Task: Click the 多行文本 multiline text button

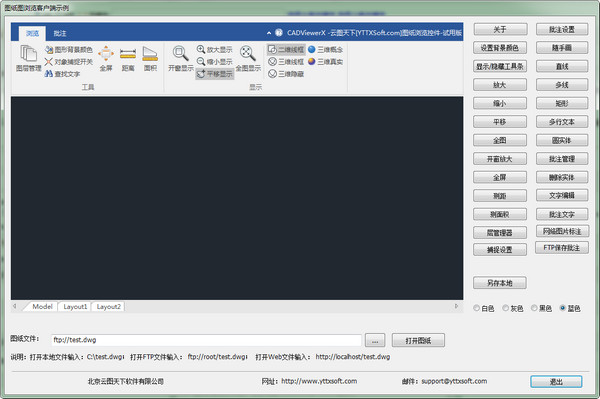Action: pos(562,122)
